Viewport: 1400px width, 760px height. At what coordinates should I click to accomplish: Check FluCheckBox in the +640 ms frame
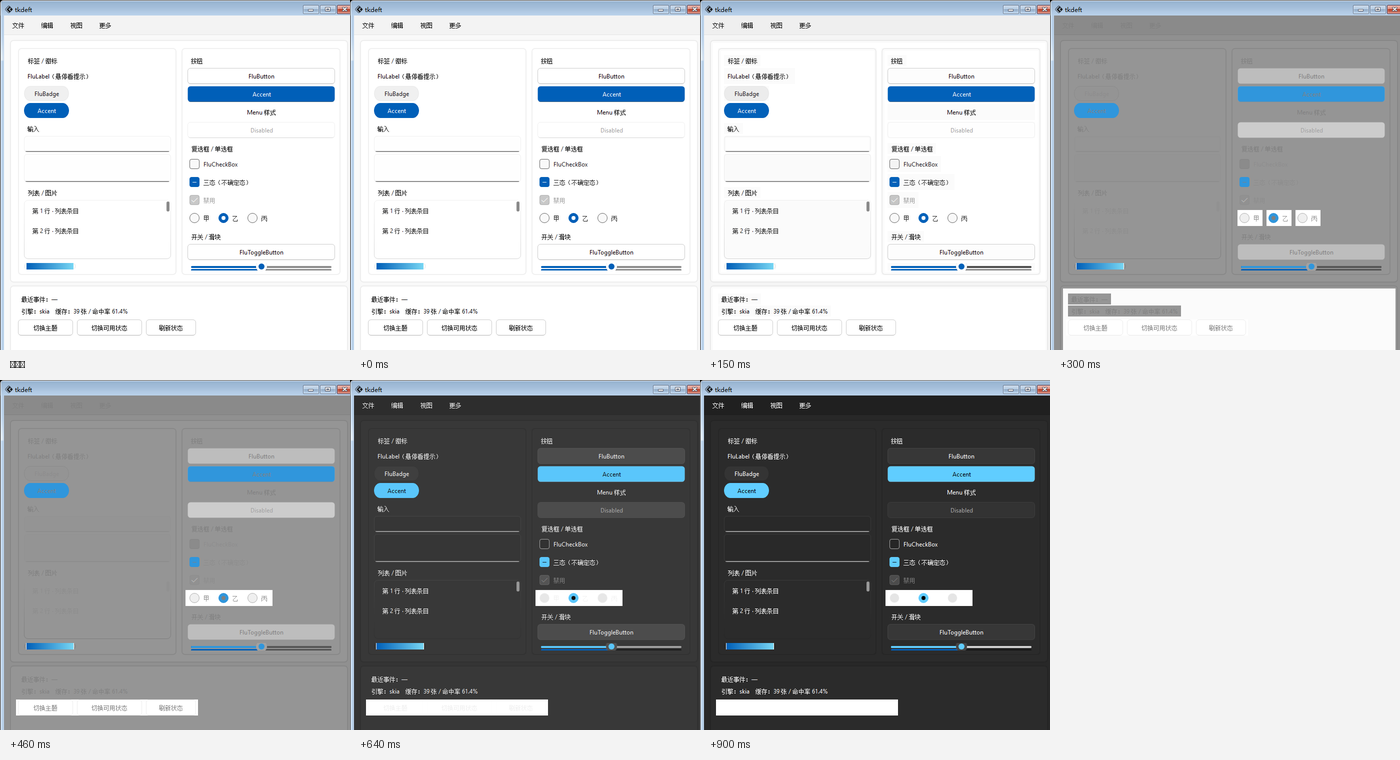click(545, 544)
